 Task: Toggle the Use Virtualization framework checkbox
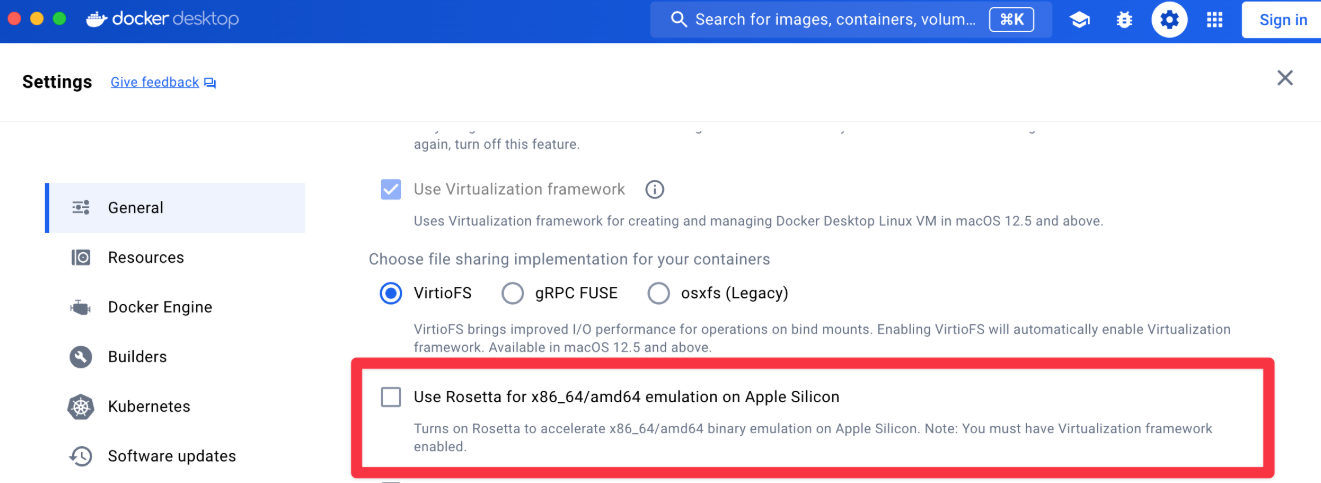point(391,189)
